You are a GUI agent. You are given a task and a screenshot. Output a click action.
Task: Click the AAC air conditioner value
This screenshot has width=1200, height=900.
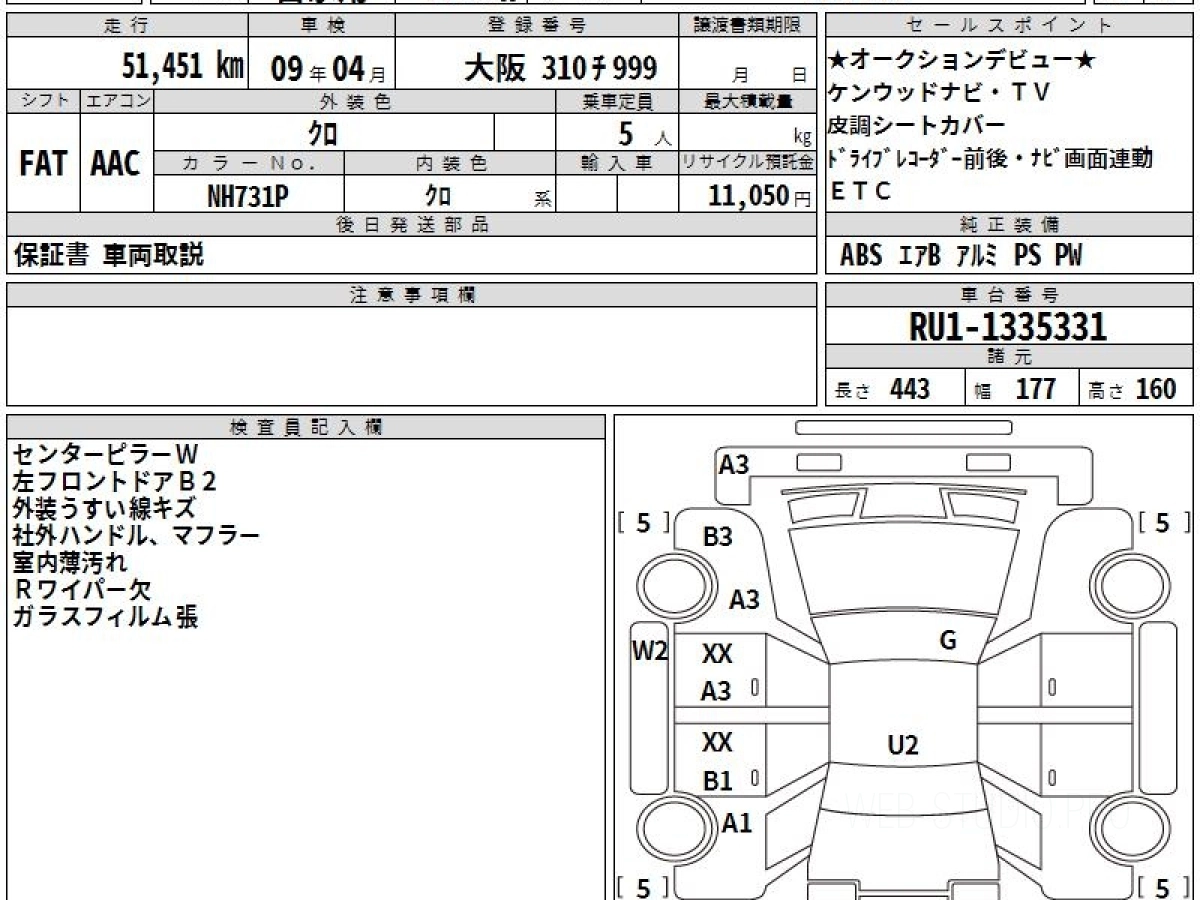tap(116, 164)
